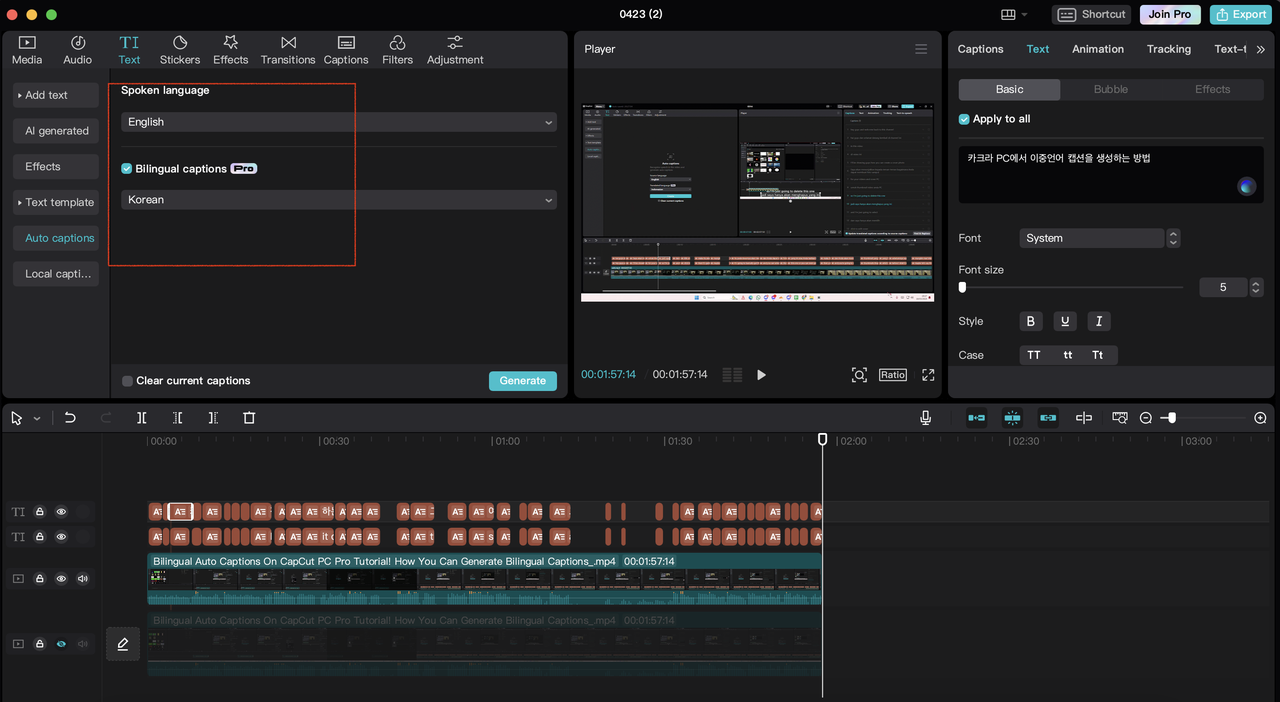Switch to Tracking inspector tab

(x=1169, y=49)
